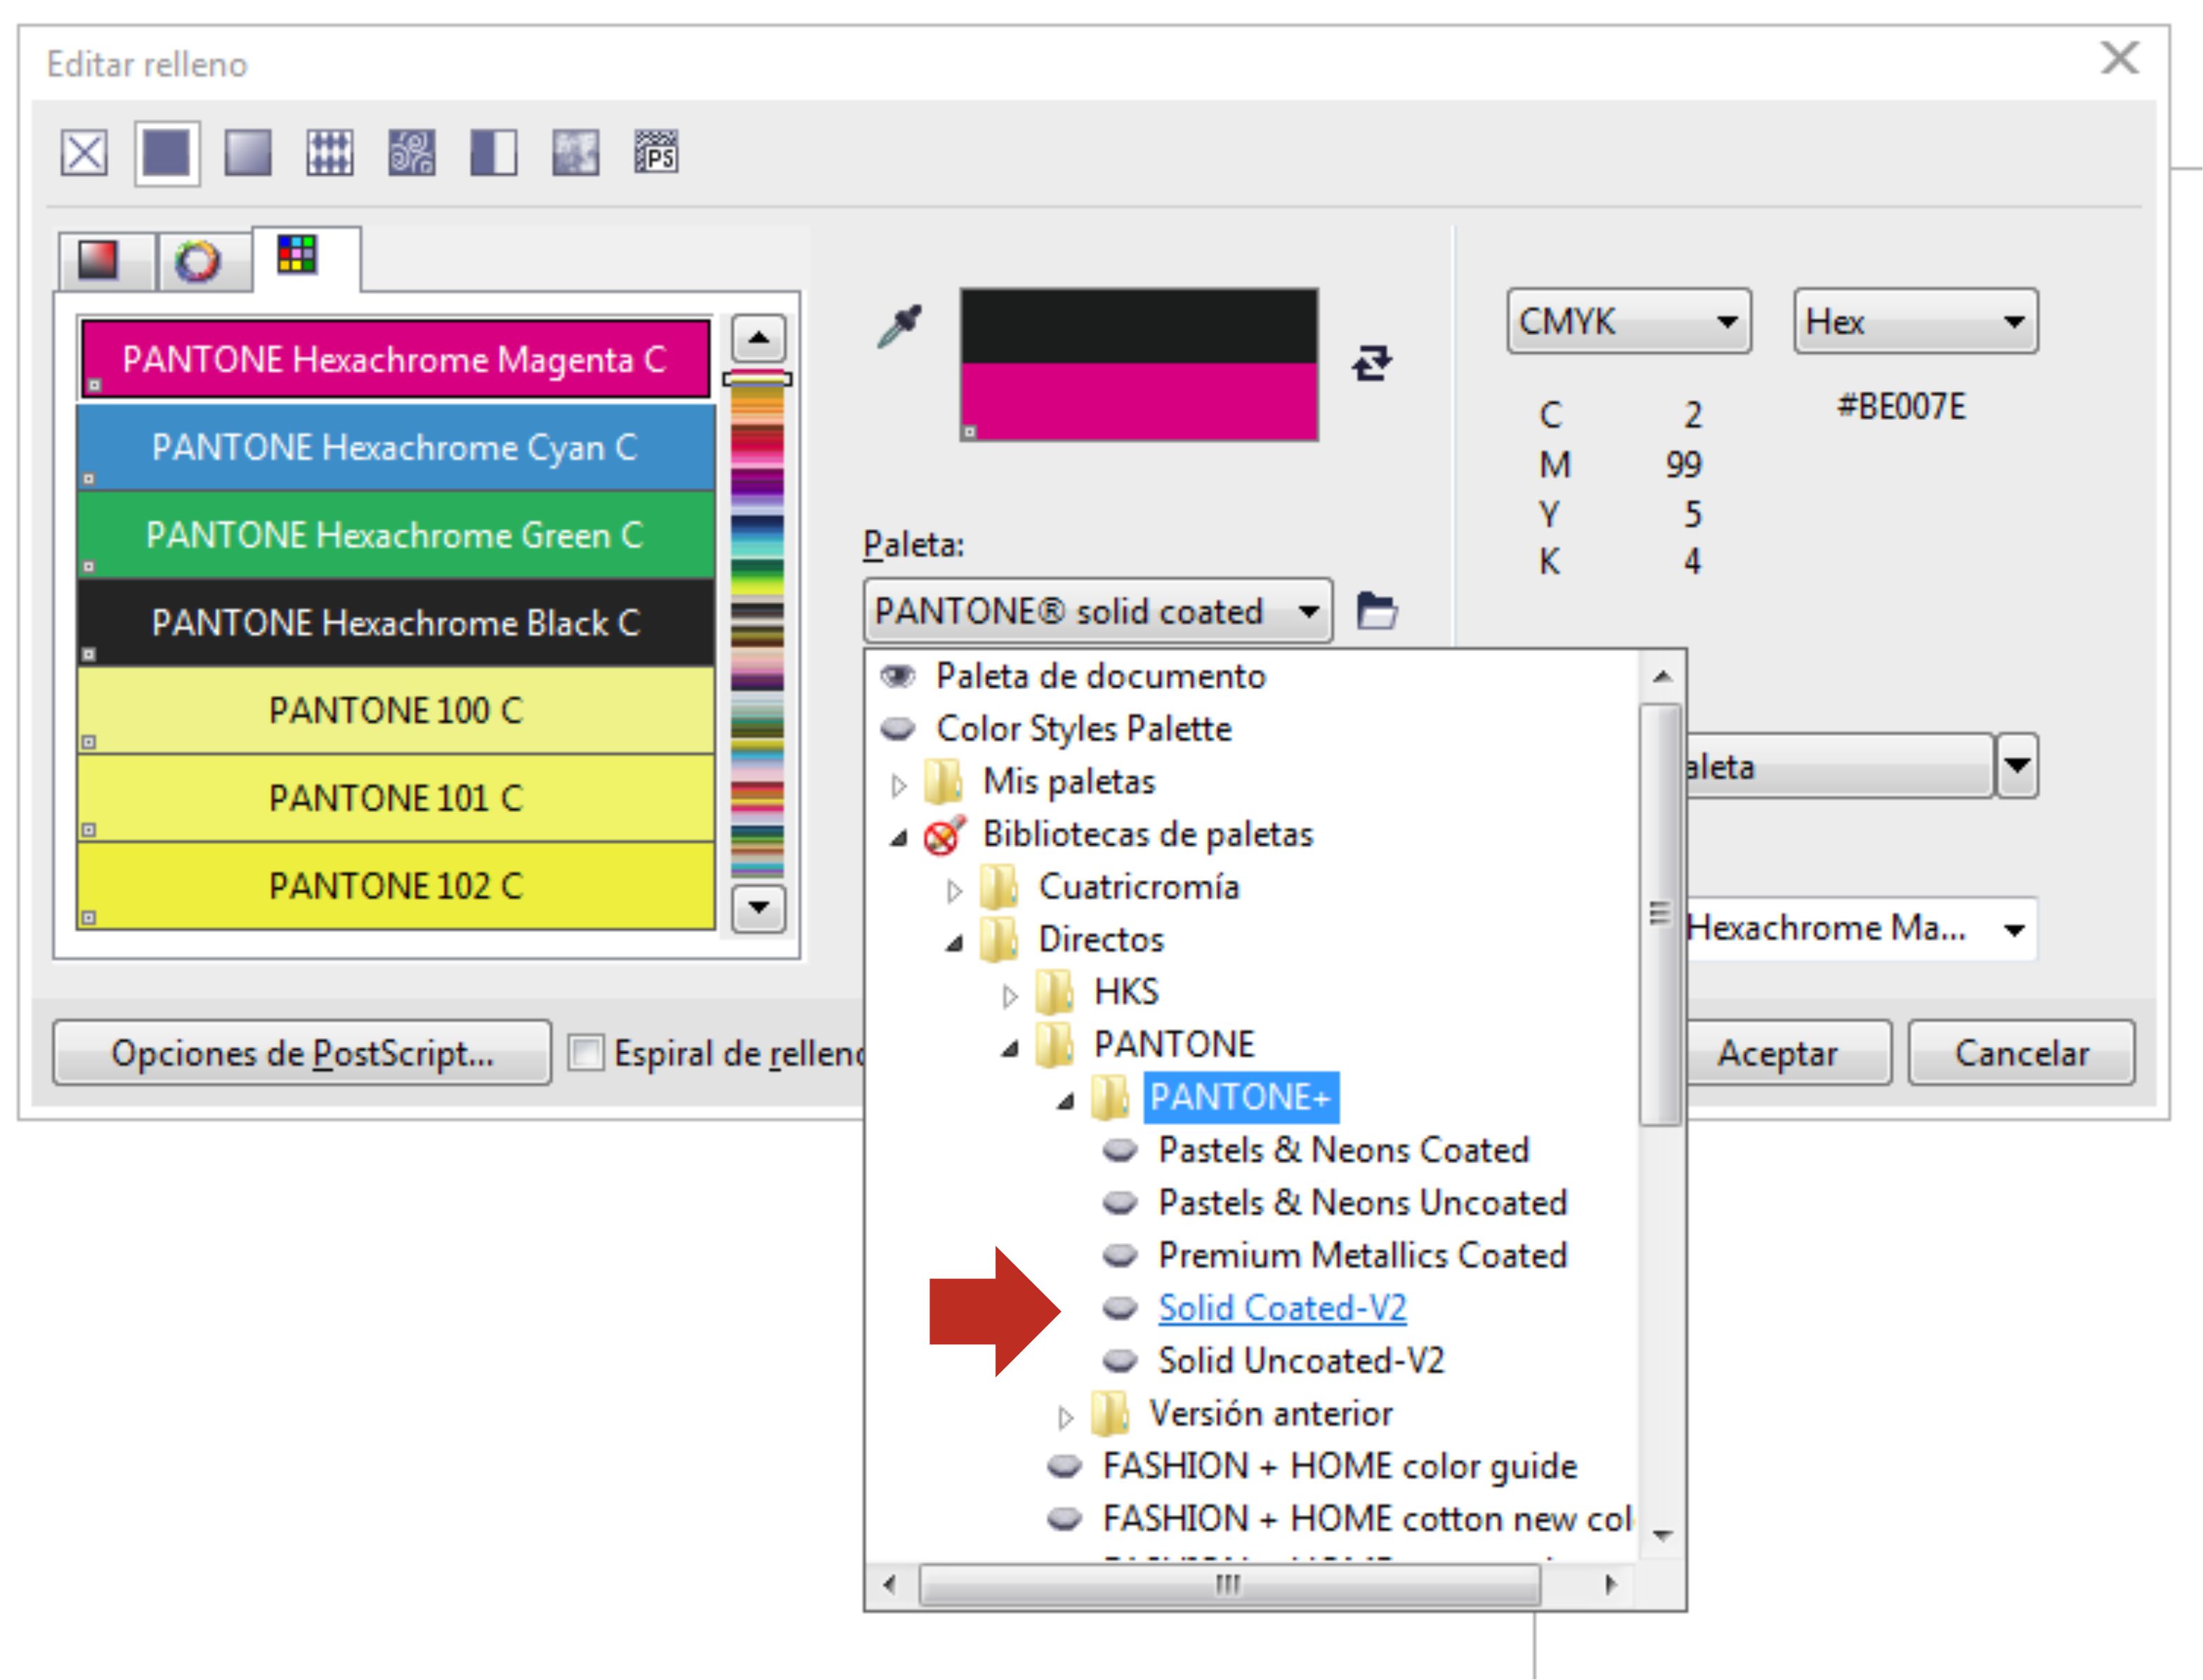
Task: Expand the Versión anterior folder
Action: click(x=1065, y=1417)
